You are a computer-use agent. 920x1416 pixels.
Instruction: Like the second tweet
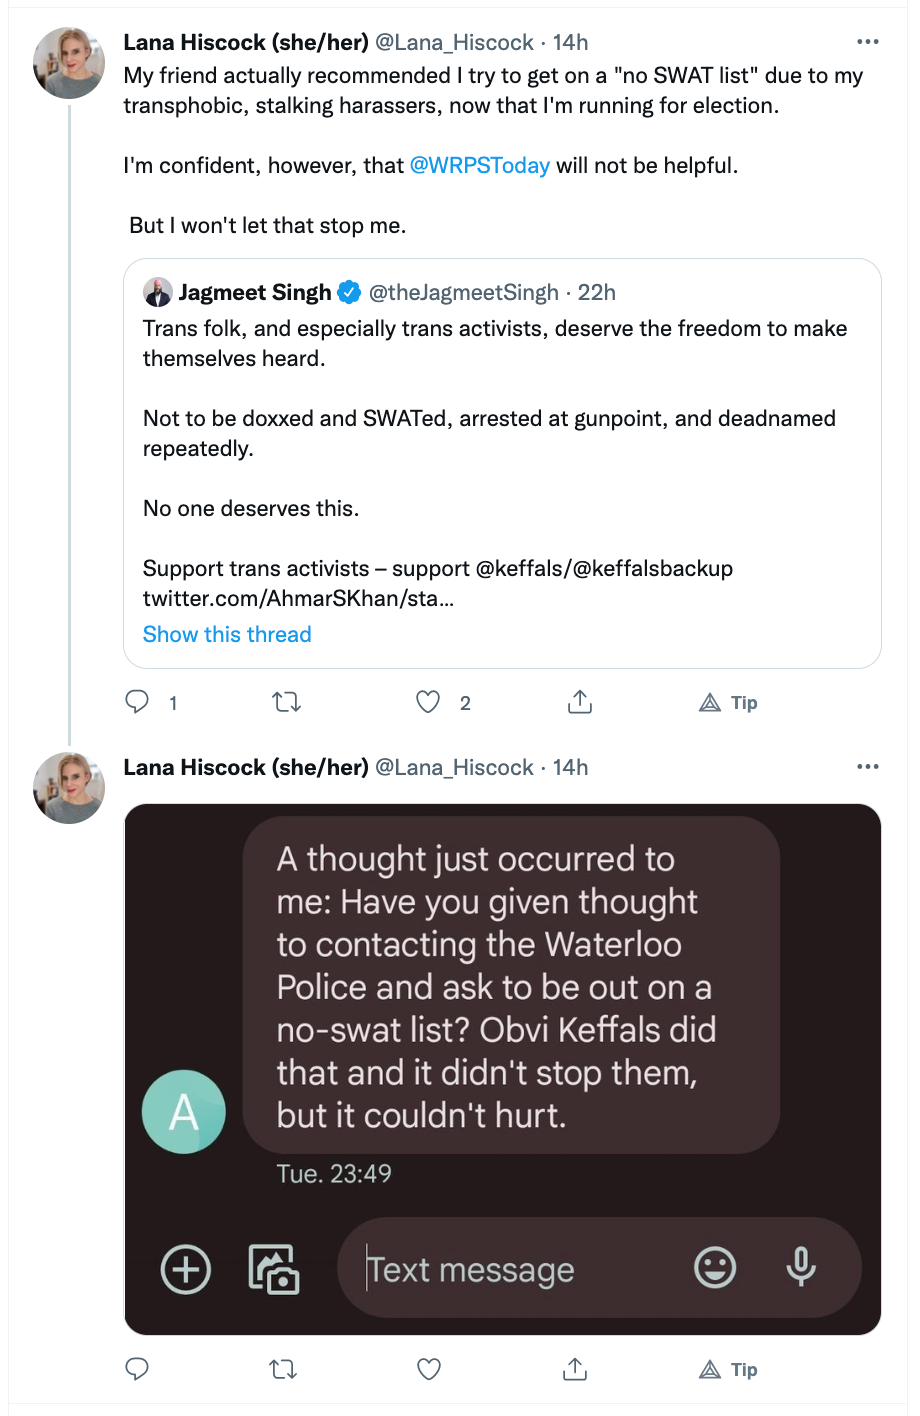coord(429,1369)
